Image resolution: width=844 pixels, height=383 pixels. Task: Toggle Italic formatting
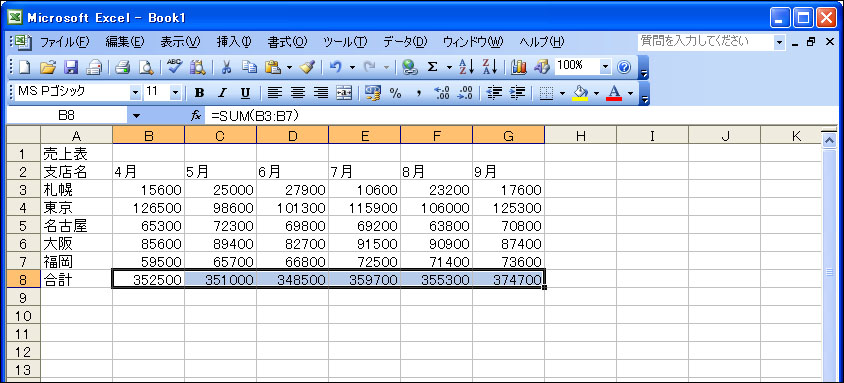pyautogui.click(x=222, y=93)
